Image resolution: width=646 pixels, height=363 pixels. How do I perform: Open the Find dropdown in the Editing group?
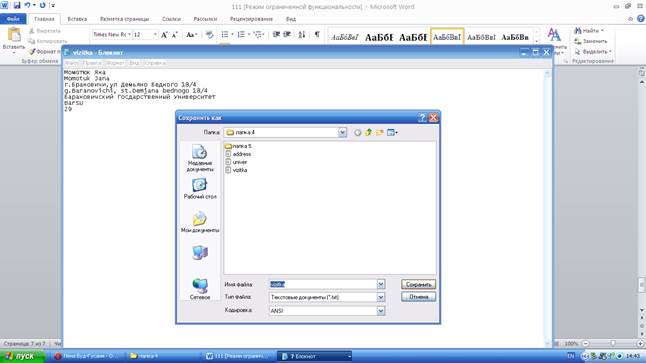click(x=590, y=31)
